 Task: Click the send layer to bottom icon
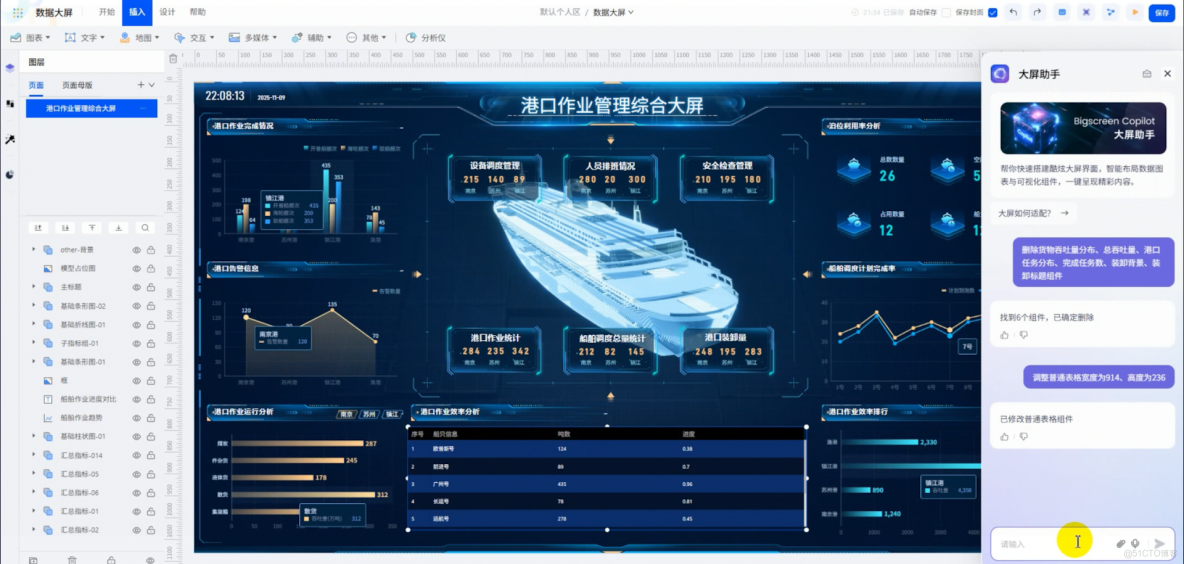tap(118, 227)
